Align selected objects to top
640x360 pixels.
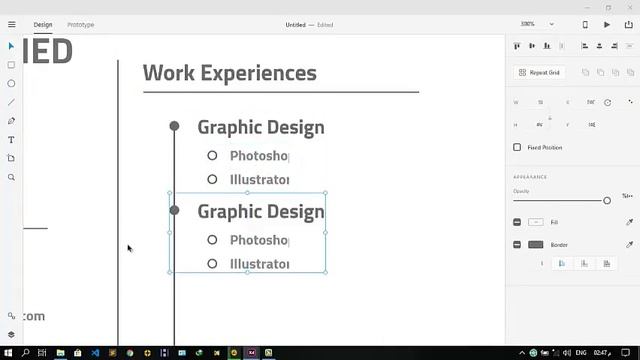pos(517,46)
